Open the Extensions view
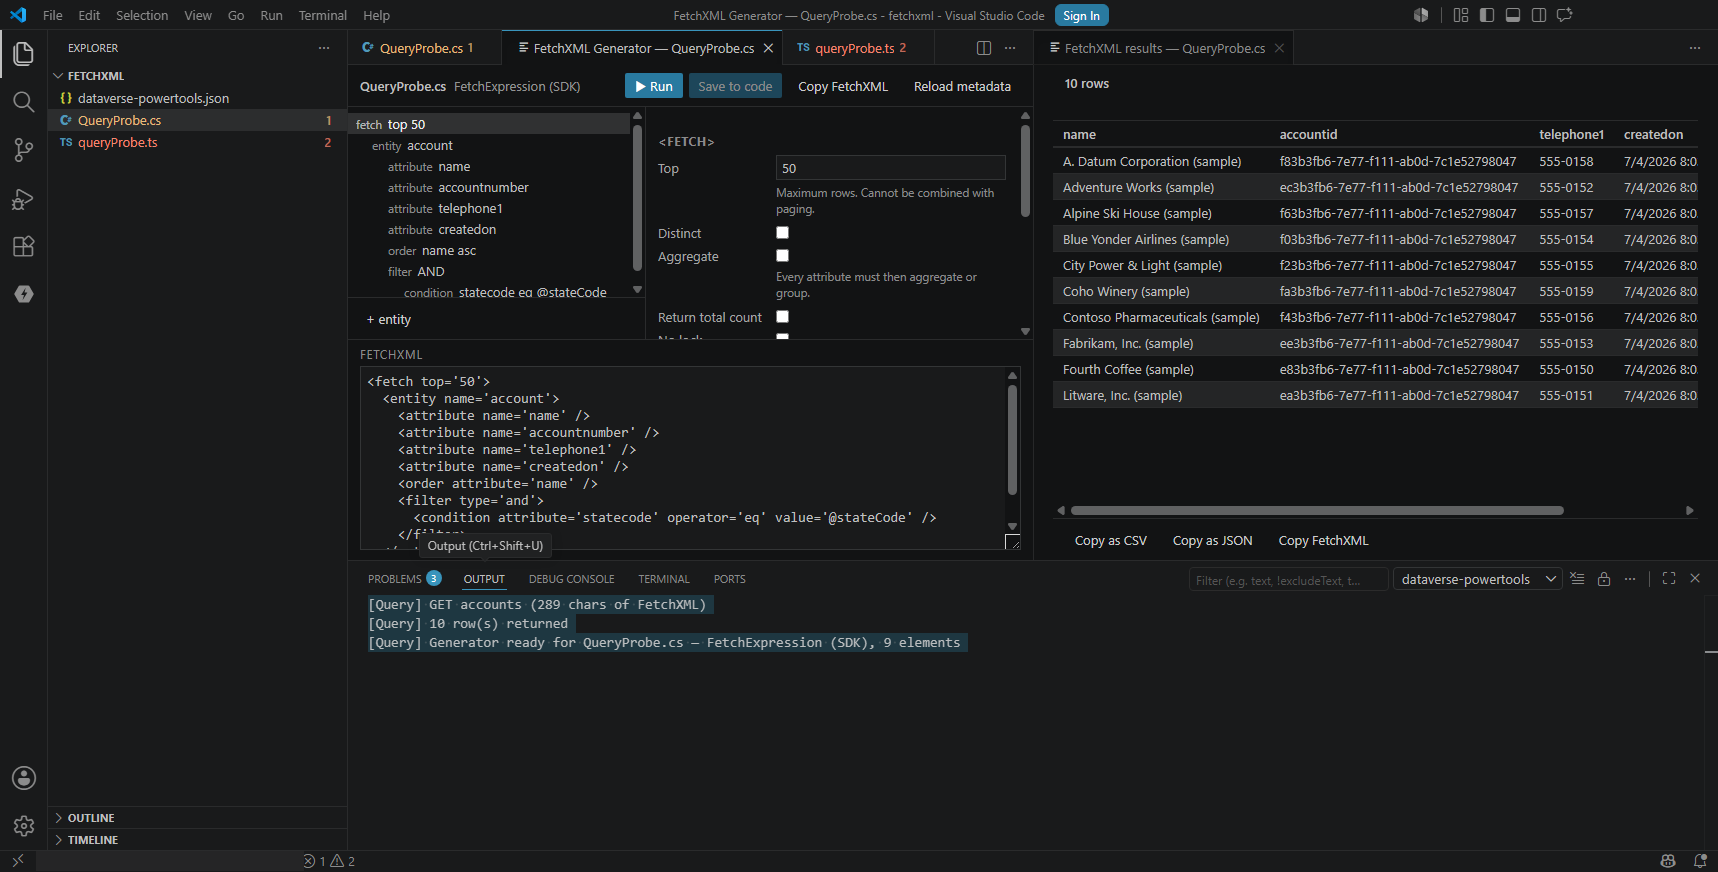1718x872 pixels. pyautogui.click(x=23, y=247)
